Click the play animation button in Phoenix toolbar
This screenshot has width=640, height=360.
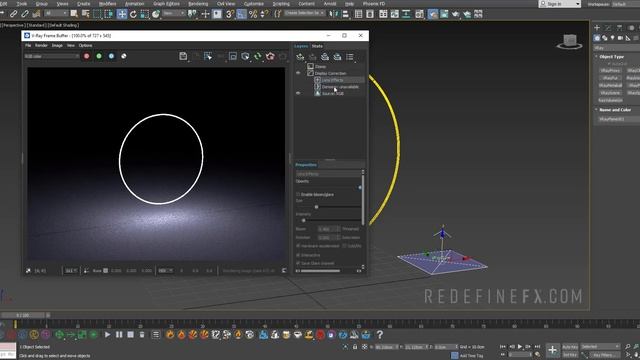(x=107, y=335)
